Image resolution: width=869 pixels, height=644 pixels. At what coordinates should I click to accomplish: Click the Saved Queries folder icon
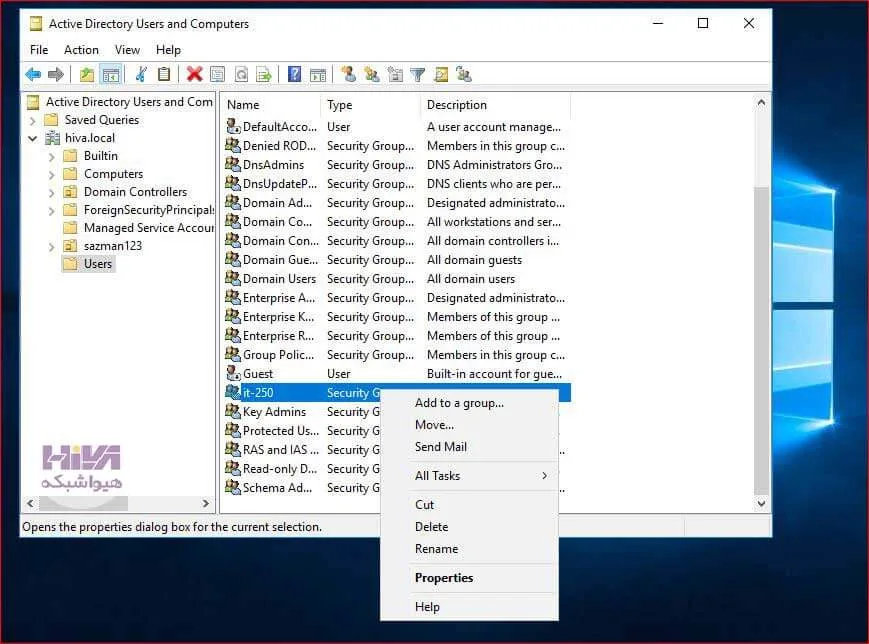[52, 120]
